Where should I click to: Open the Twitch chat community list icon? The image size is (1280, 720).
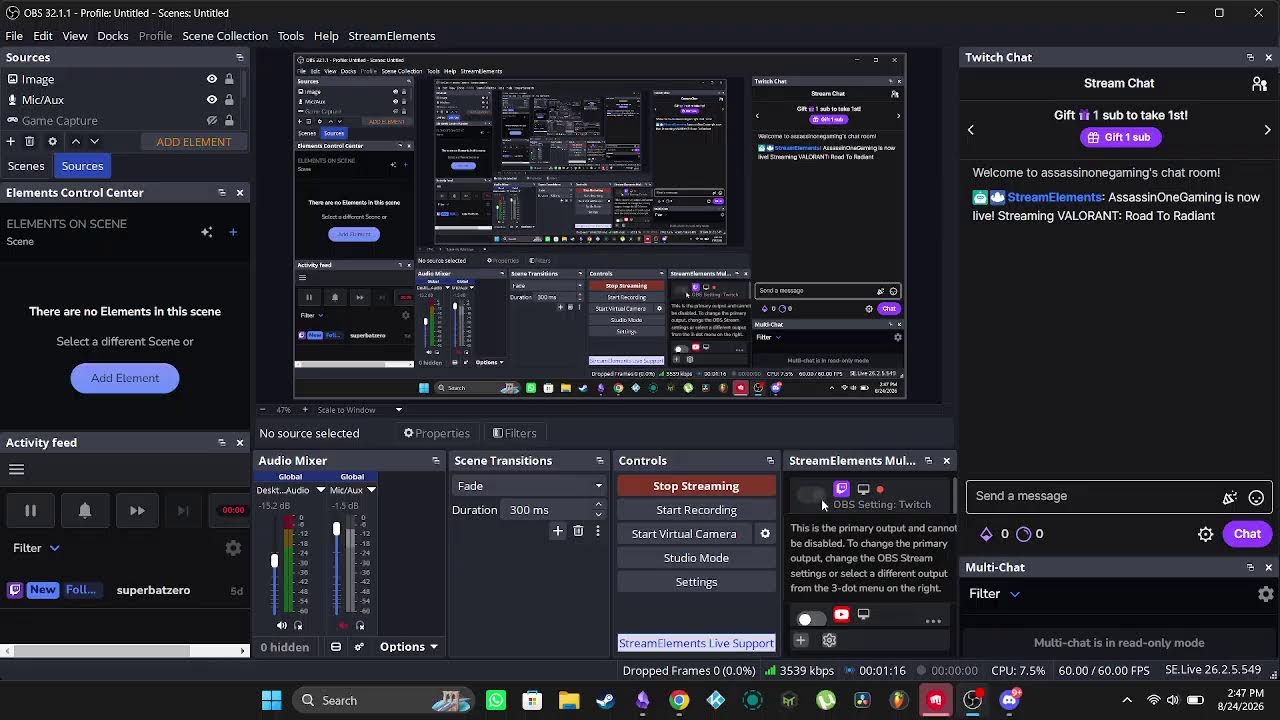[1259, 84]
